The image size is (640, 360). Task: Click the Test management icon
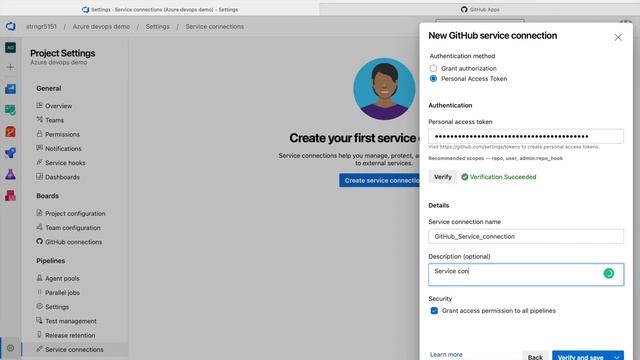pos(40,321)
